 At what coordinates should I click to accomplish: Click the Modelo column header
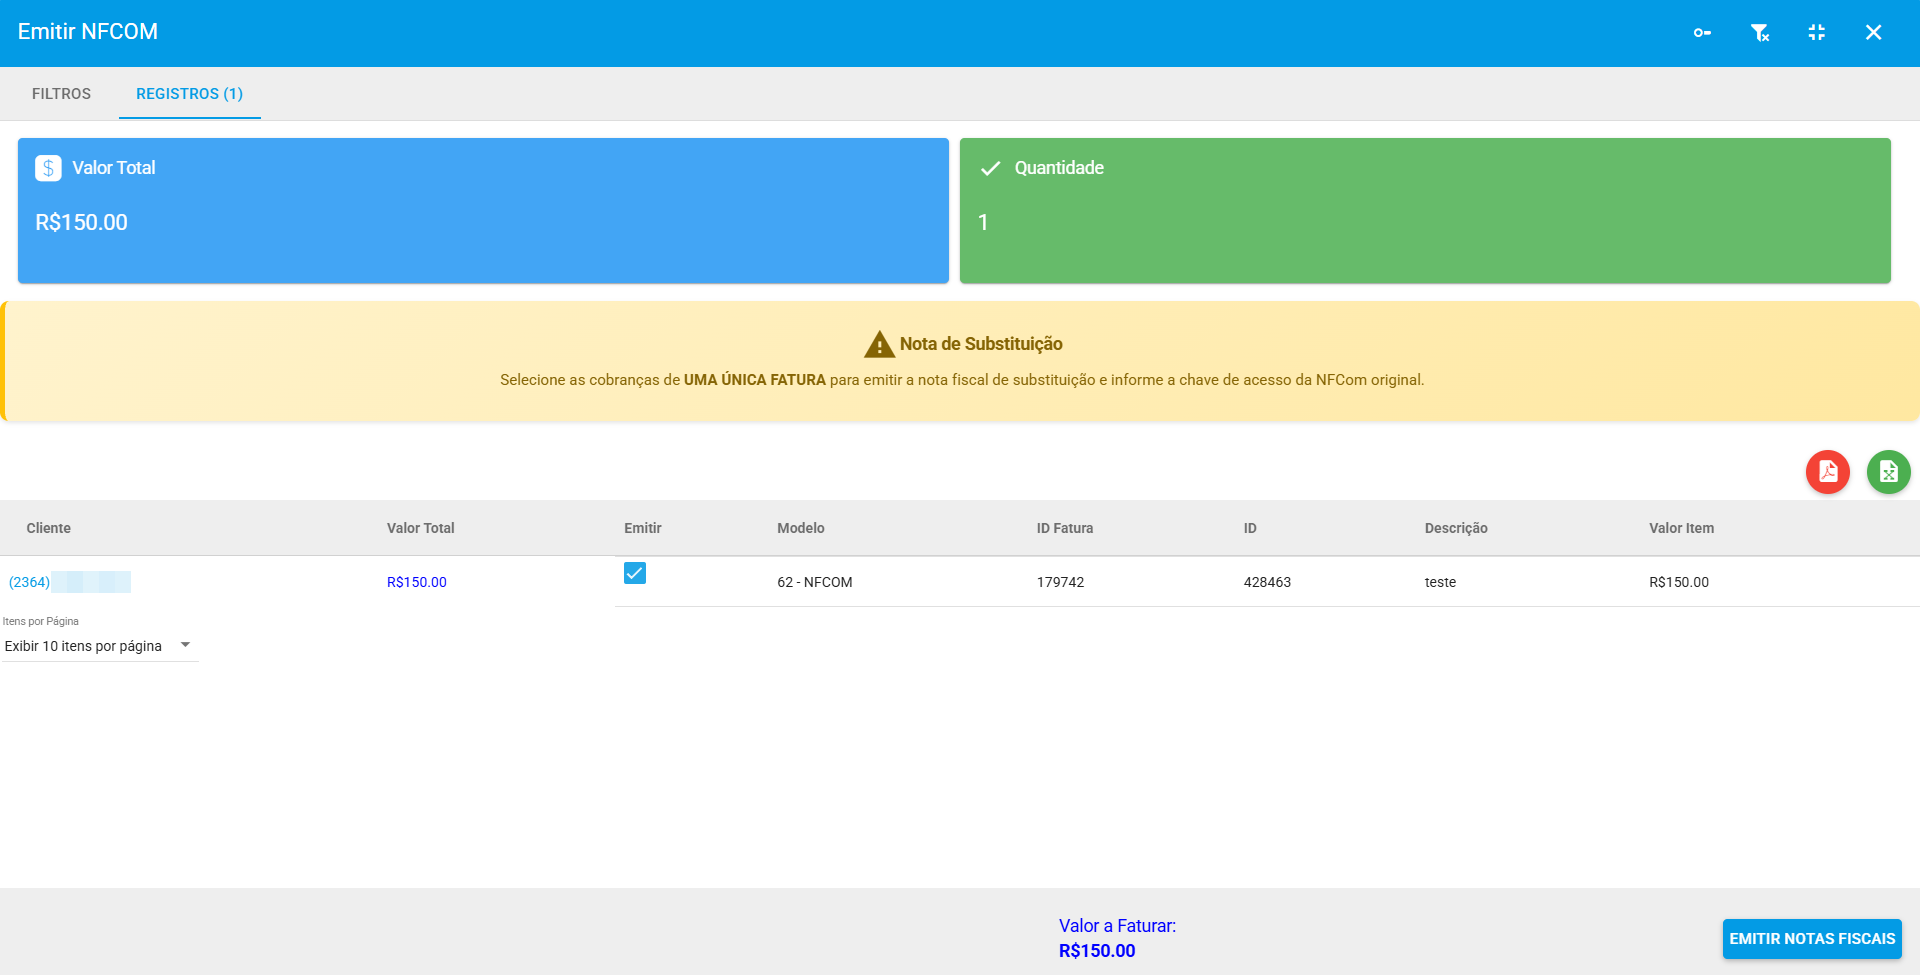(801, 528)
